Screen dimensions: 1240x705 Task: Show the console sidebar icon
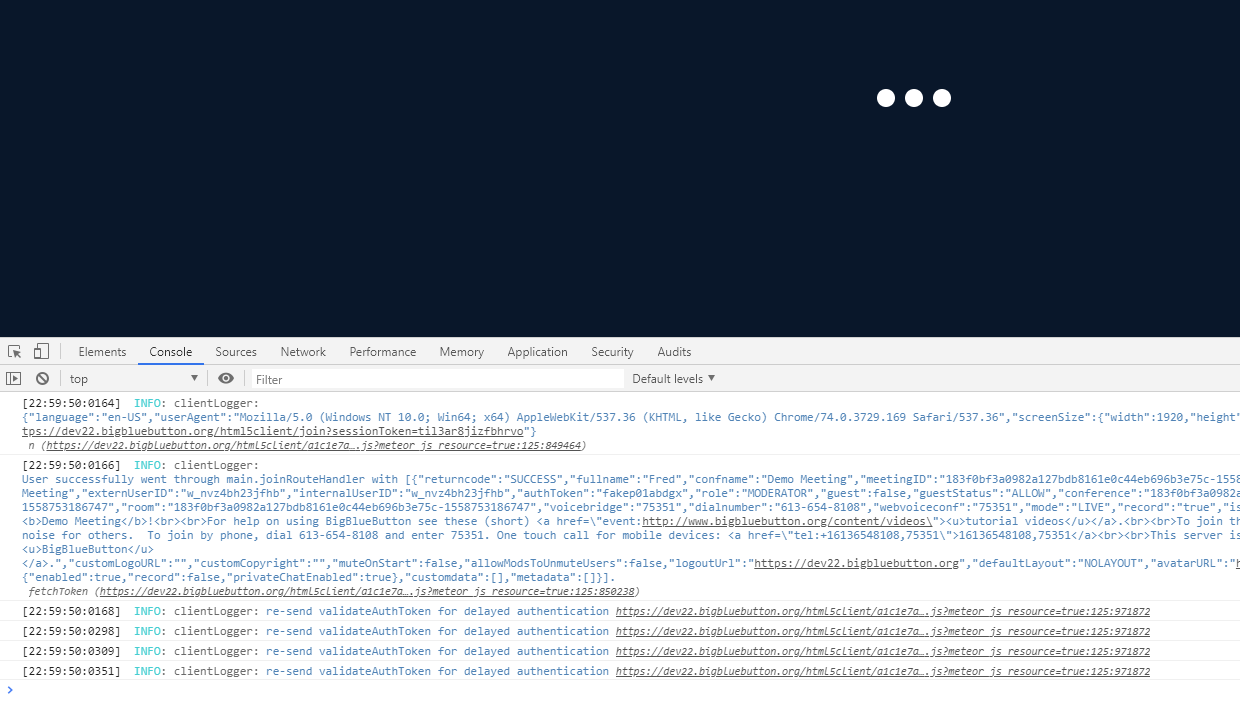pyautogui.click(x=14, y=378)
